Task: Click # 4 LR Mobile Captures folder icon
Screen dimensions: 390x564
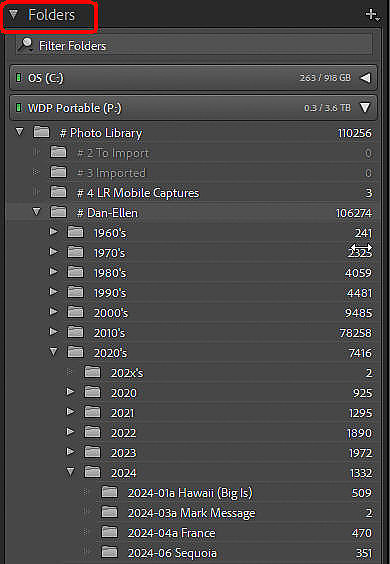Action: click(58, 192)
